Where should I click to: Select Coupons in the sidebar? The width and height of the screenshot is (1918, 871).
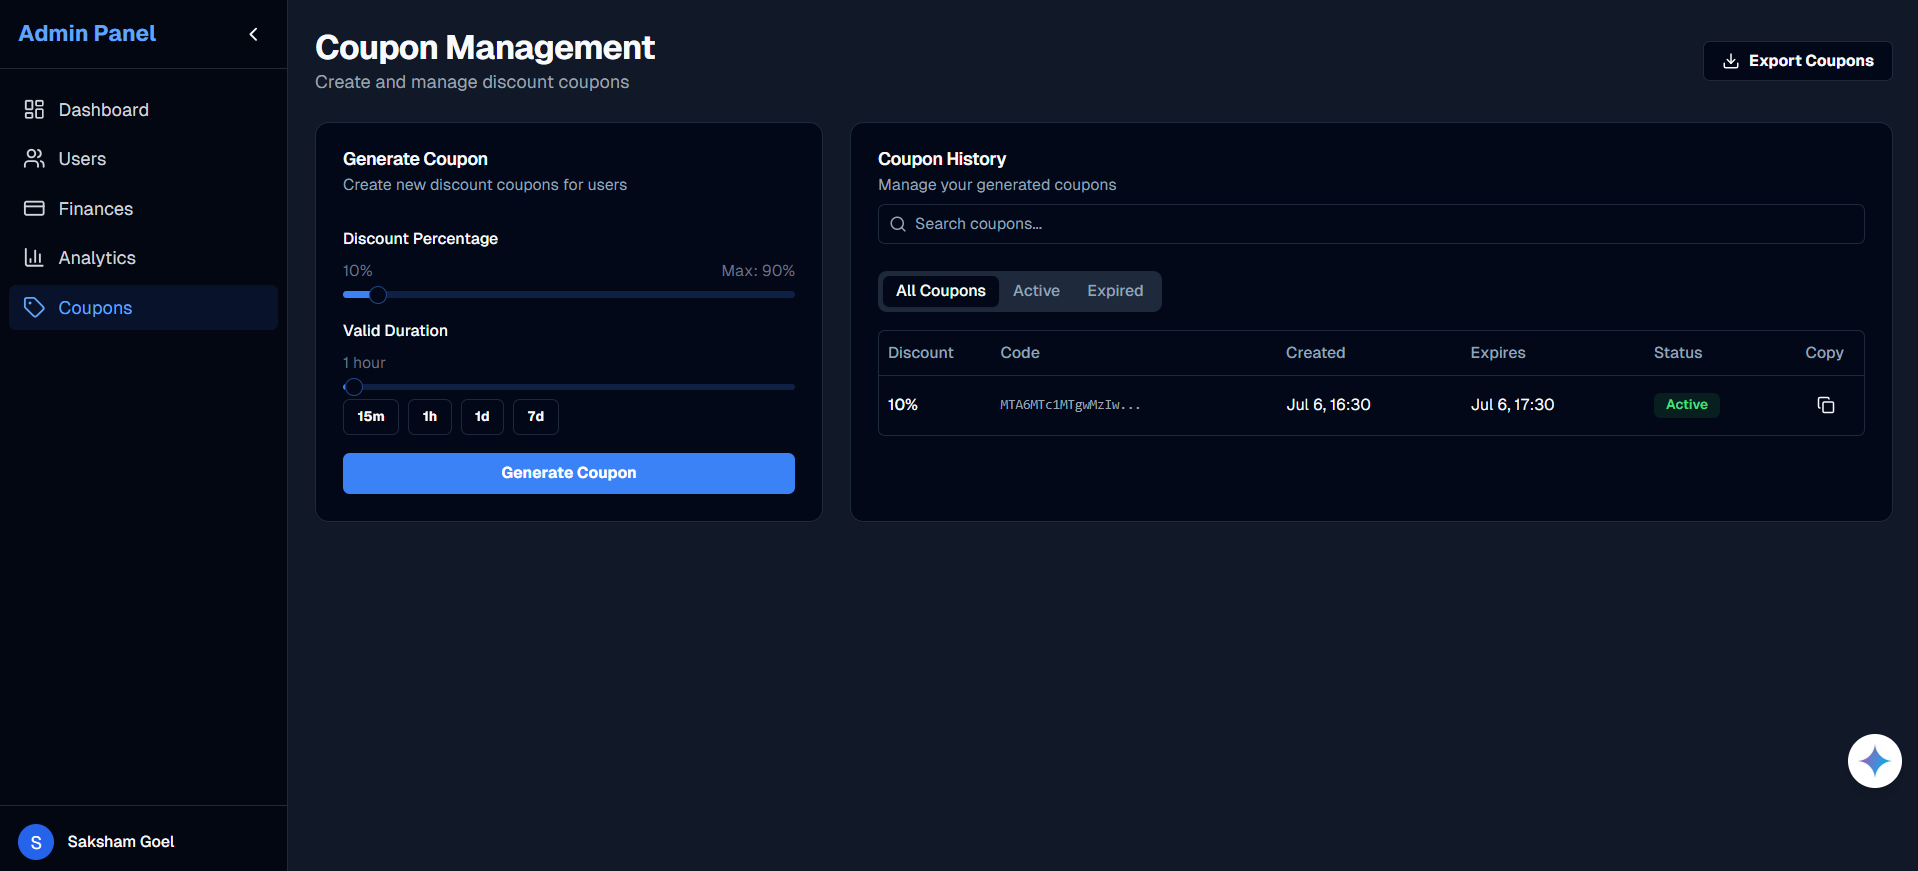[143, 307]
